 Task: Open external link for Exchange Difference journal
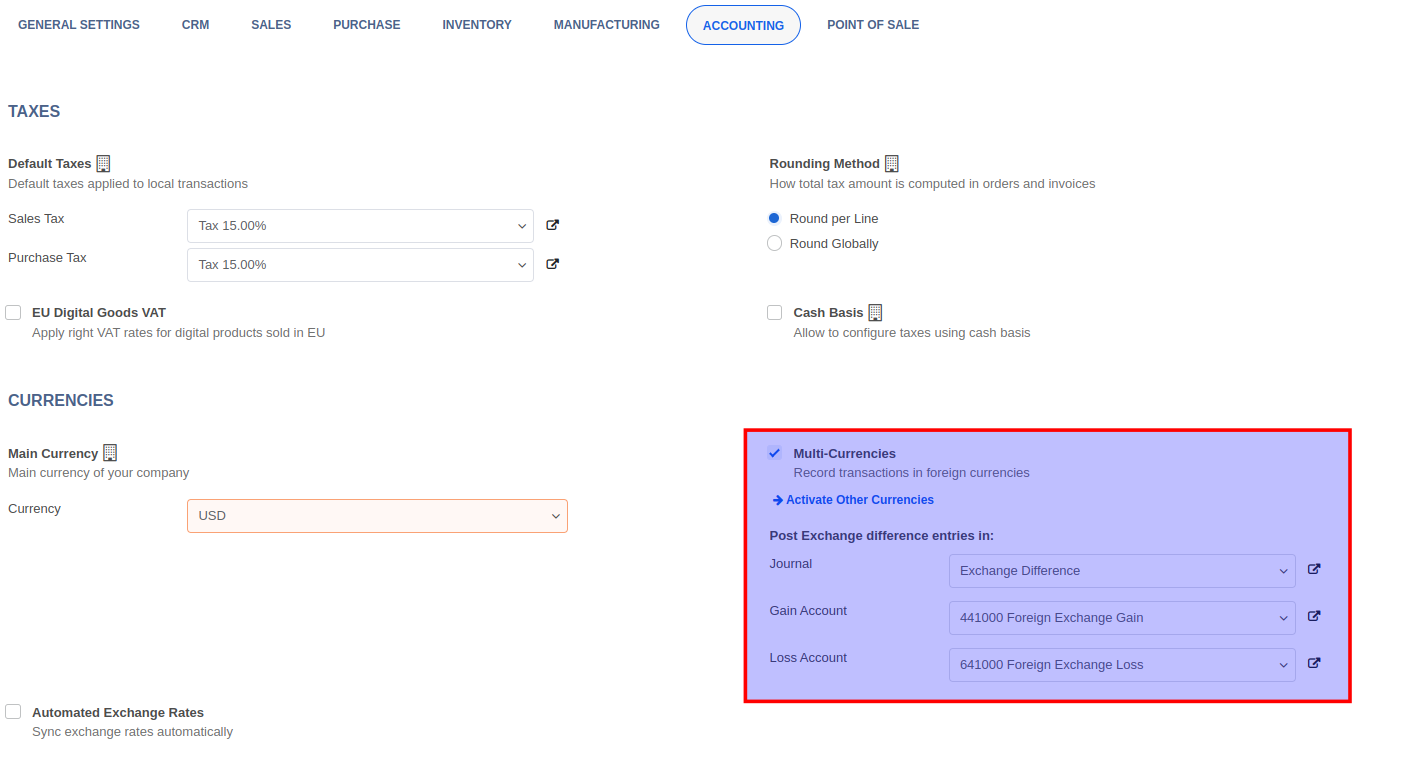point(1314,569)
